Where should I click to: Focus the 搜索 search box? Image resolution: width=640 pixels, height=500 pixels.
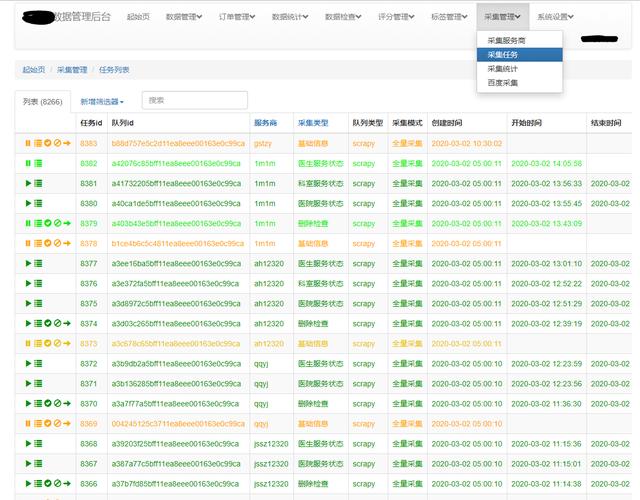point(195,100)
